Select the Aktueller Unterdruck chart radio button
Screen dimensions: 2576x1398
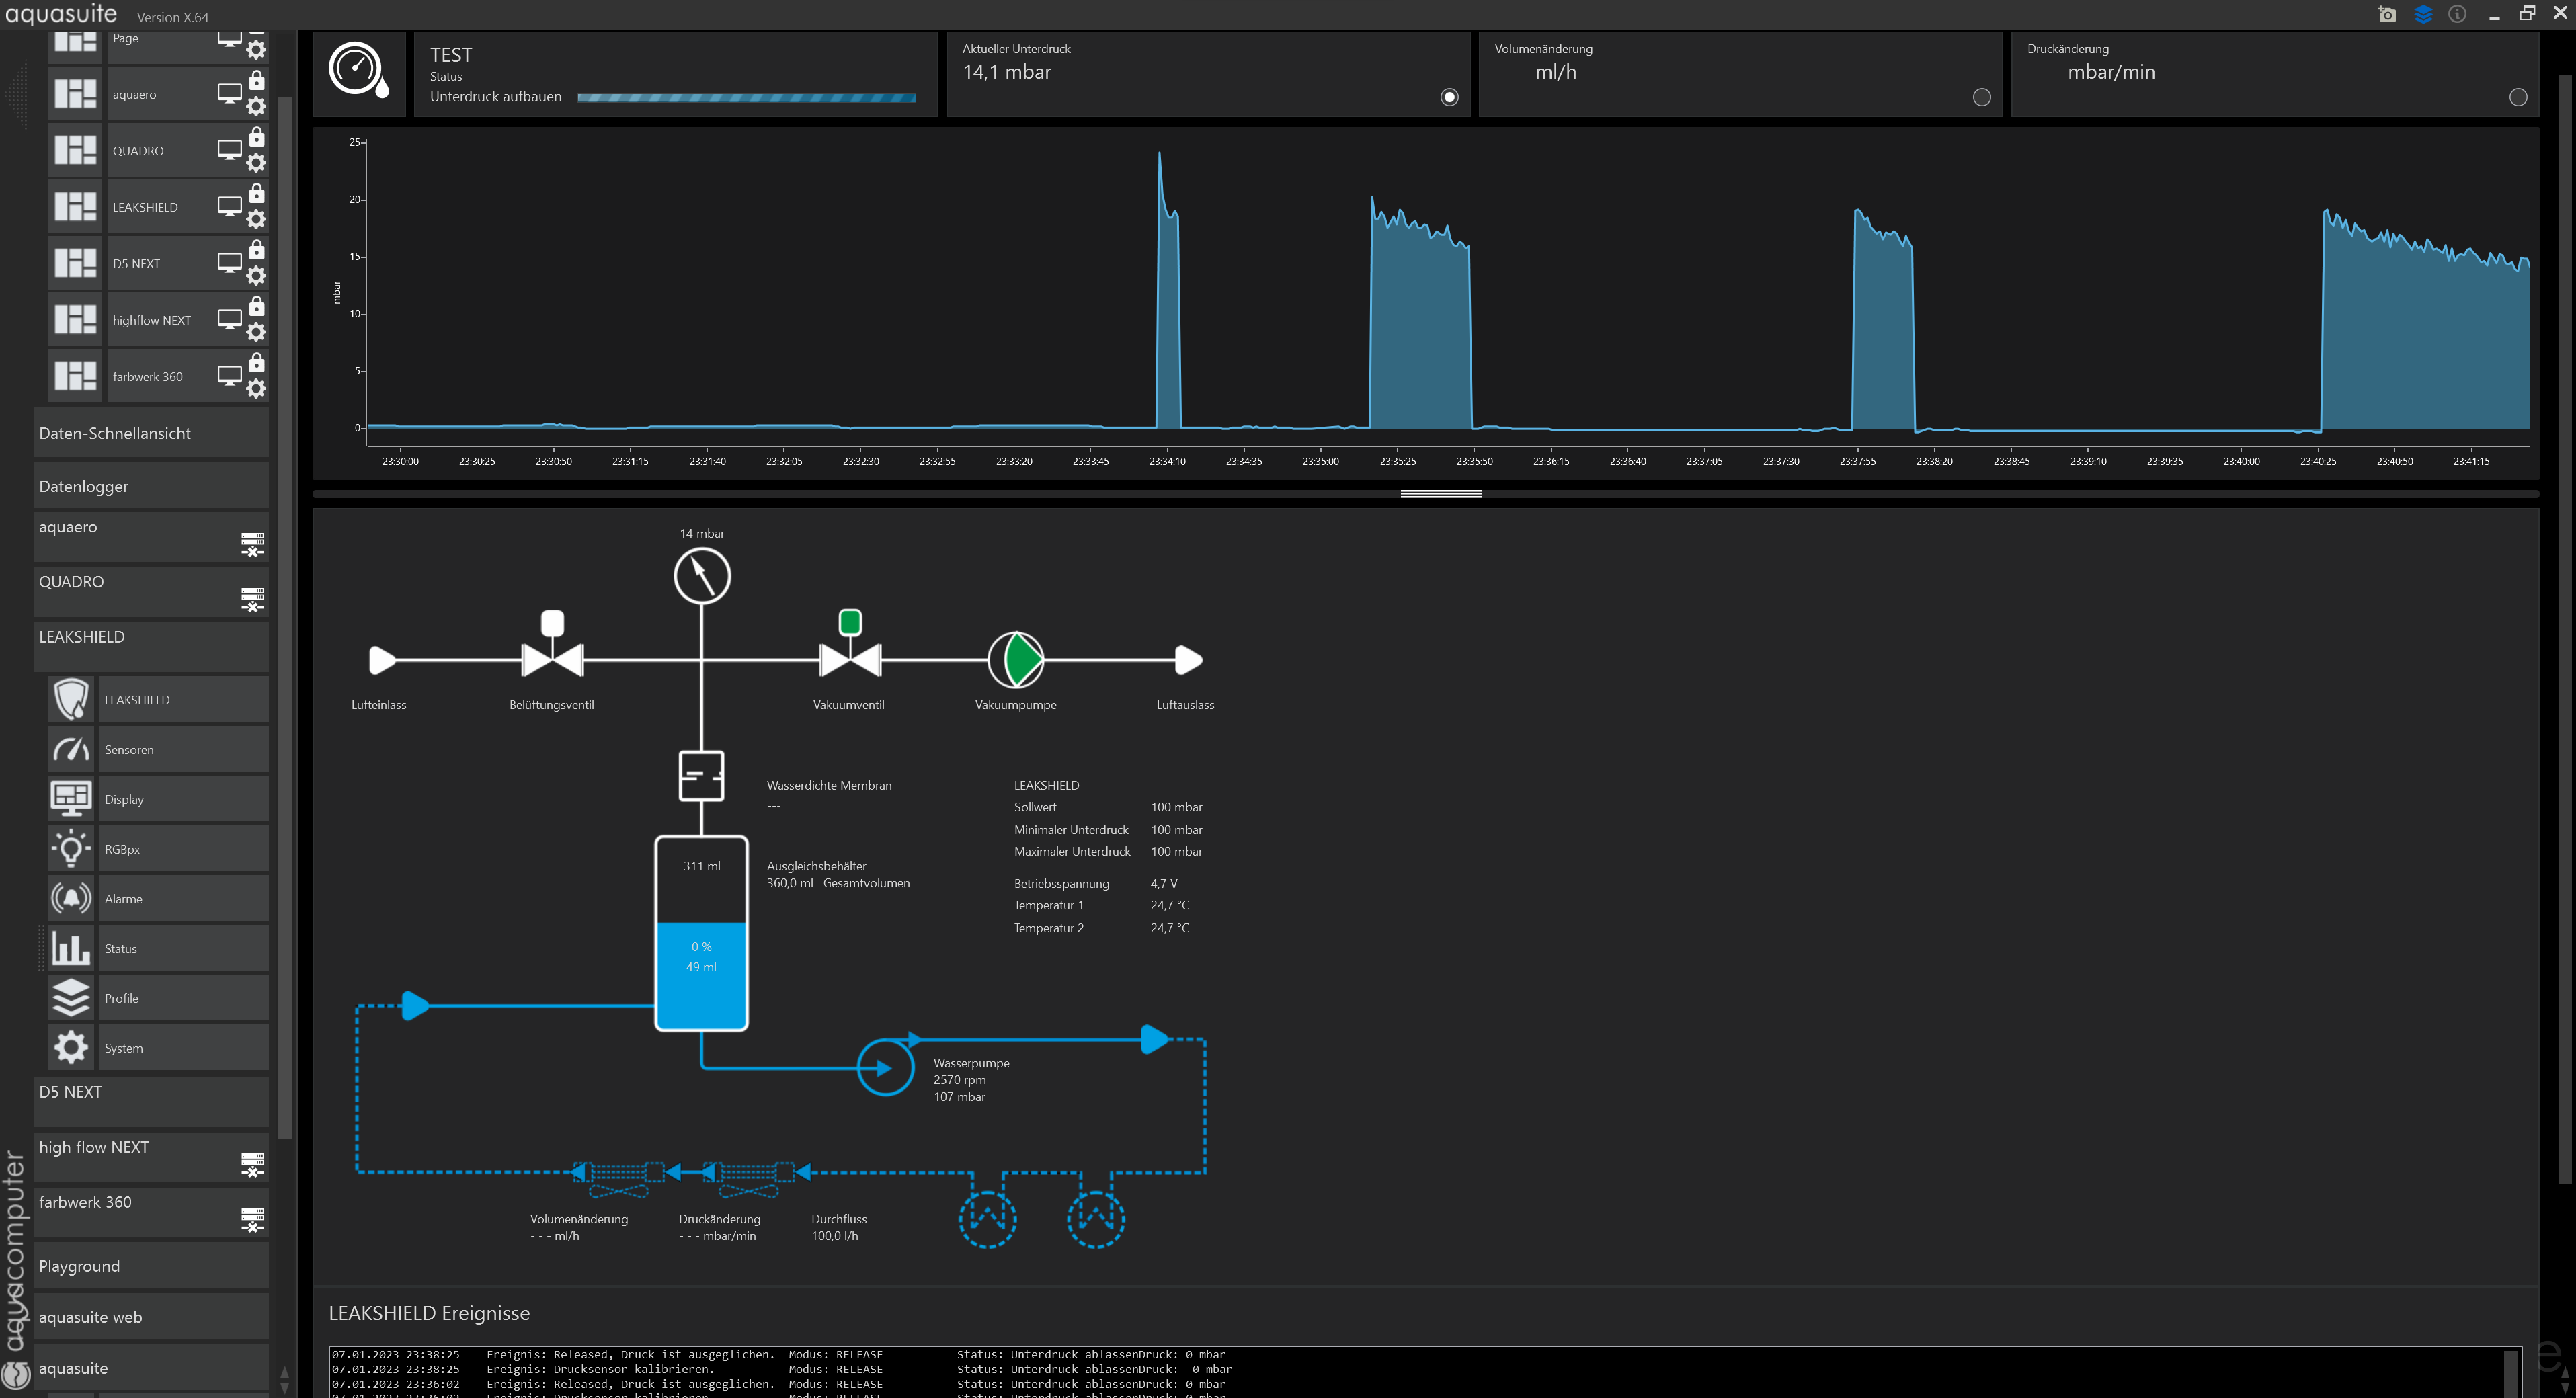[x=1449, y=97]
